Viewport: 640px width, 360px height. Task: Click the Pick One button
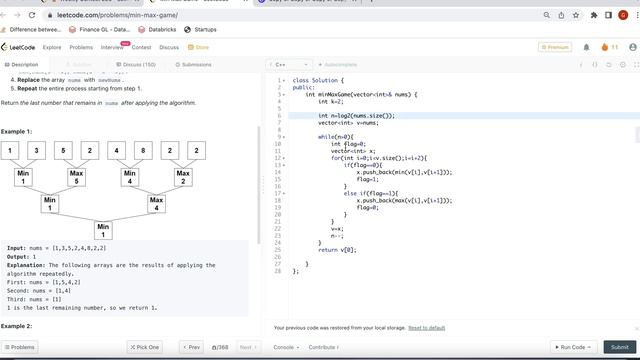pyautogui.click(x=144, y=347)
